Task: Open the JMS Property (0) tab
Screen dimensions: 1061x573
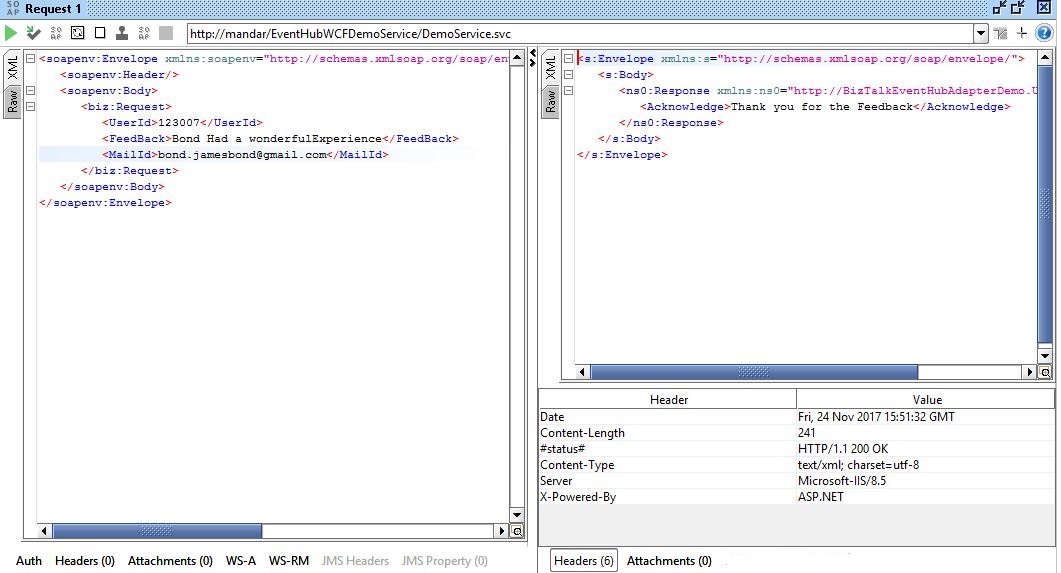Action: pyautogui.click(x=445, y=561)
